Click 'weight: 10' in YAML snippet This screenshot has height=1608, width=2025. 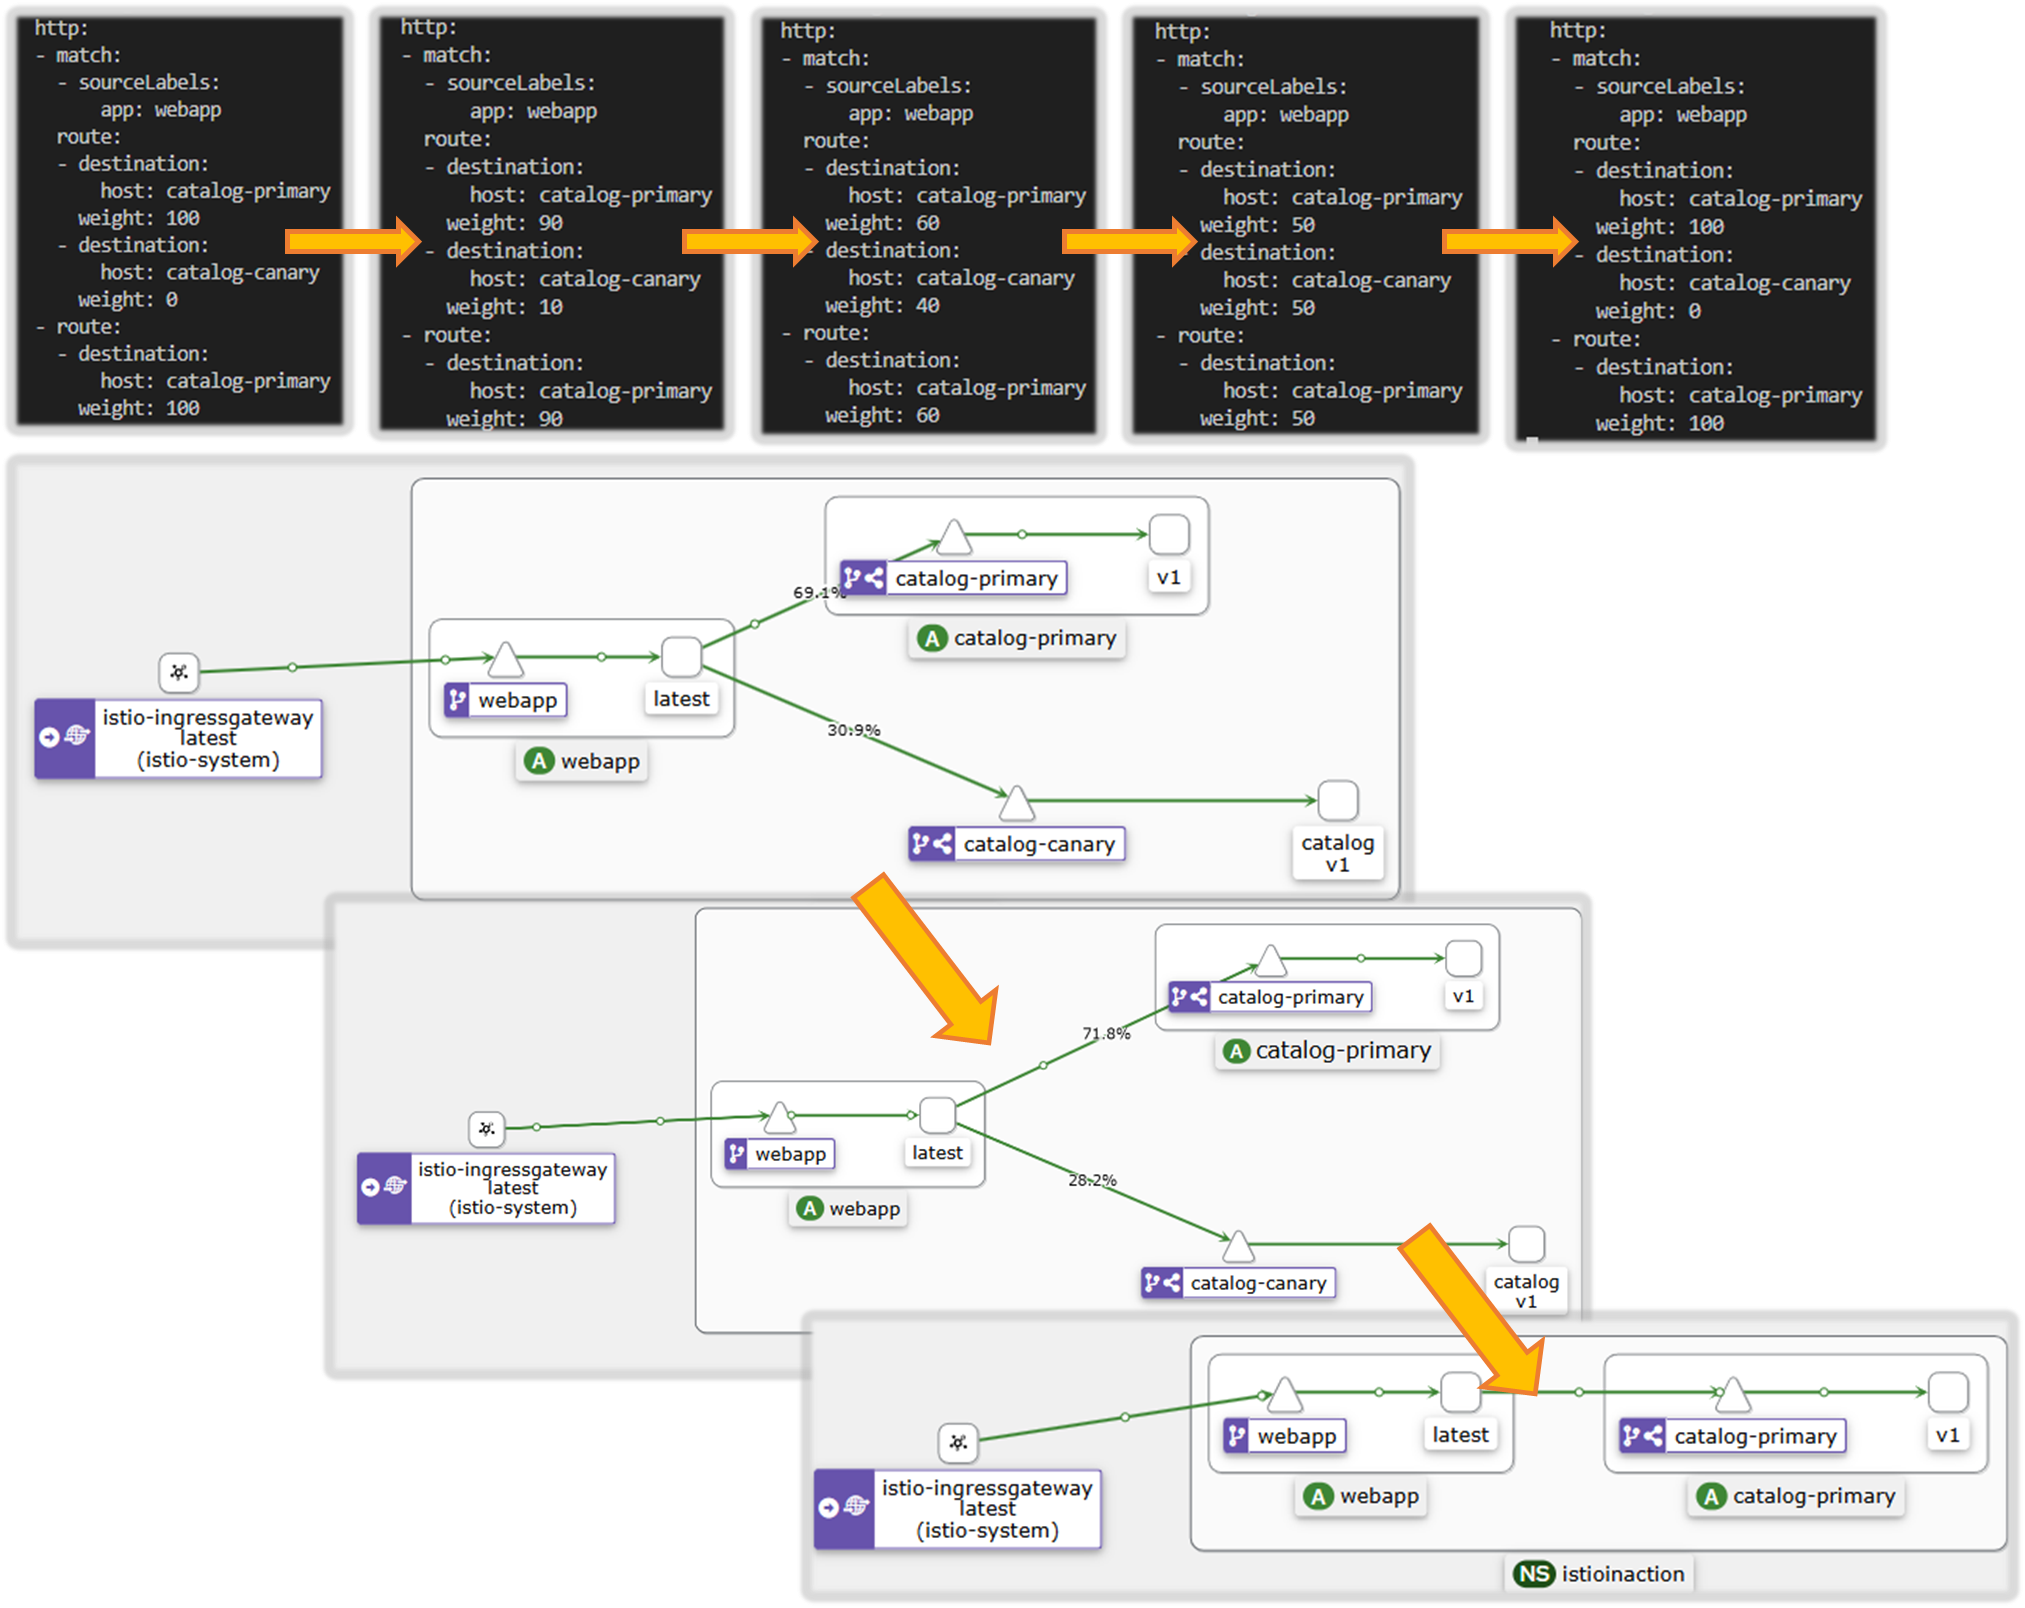(504, 307)
